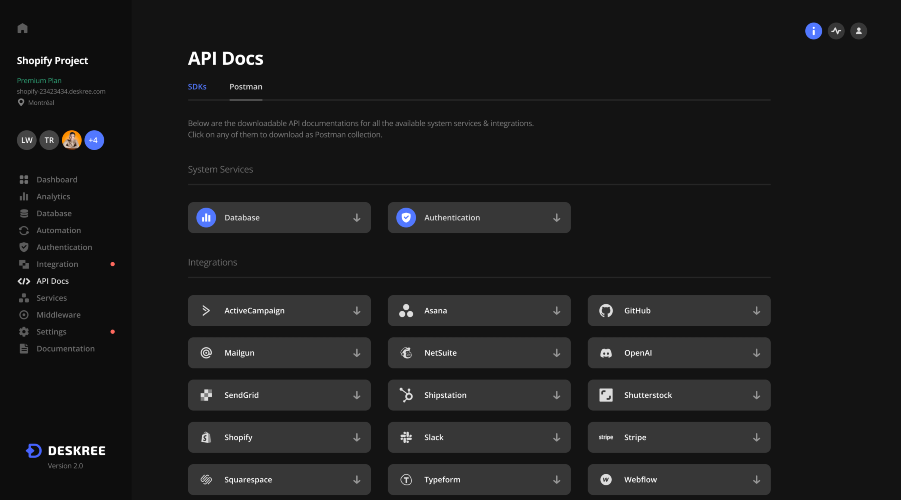Open the info icon in top bar

coord(813,31)
